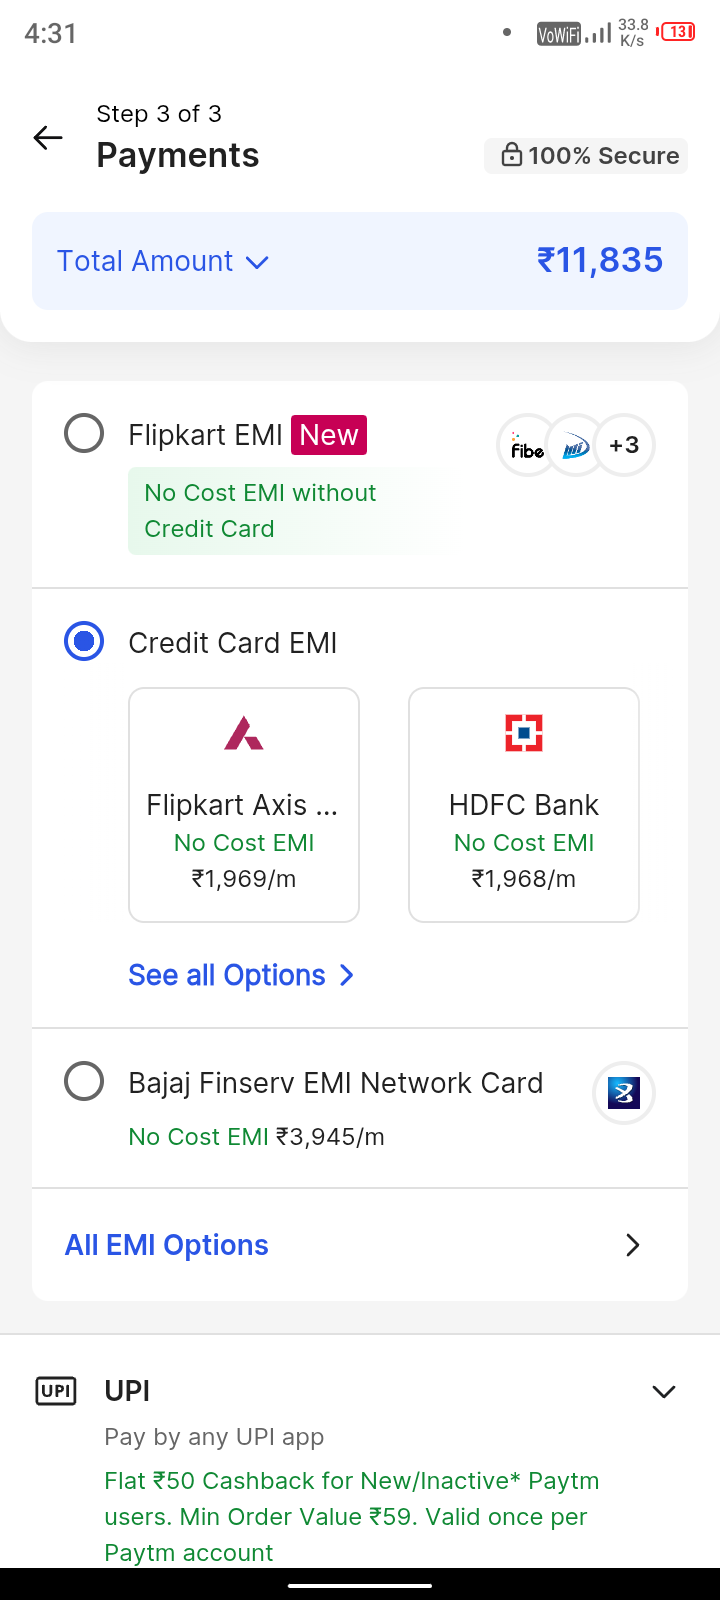The height and width of the screenshot is (1600, 720).
Task: Tap the 100% Secure lock badge
Action: [x=586, y=156]
